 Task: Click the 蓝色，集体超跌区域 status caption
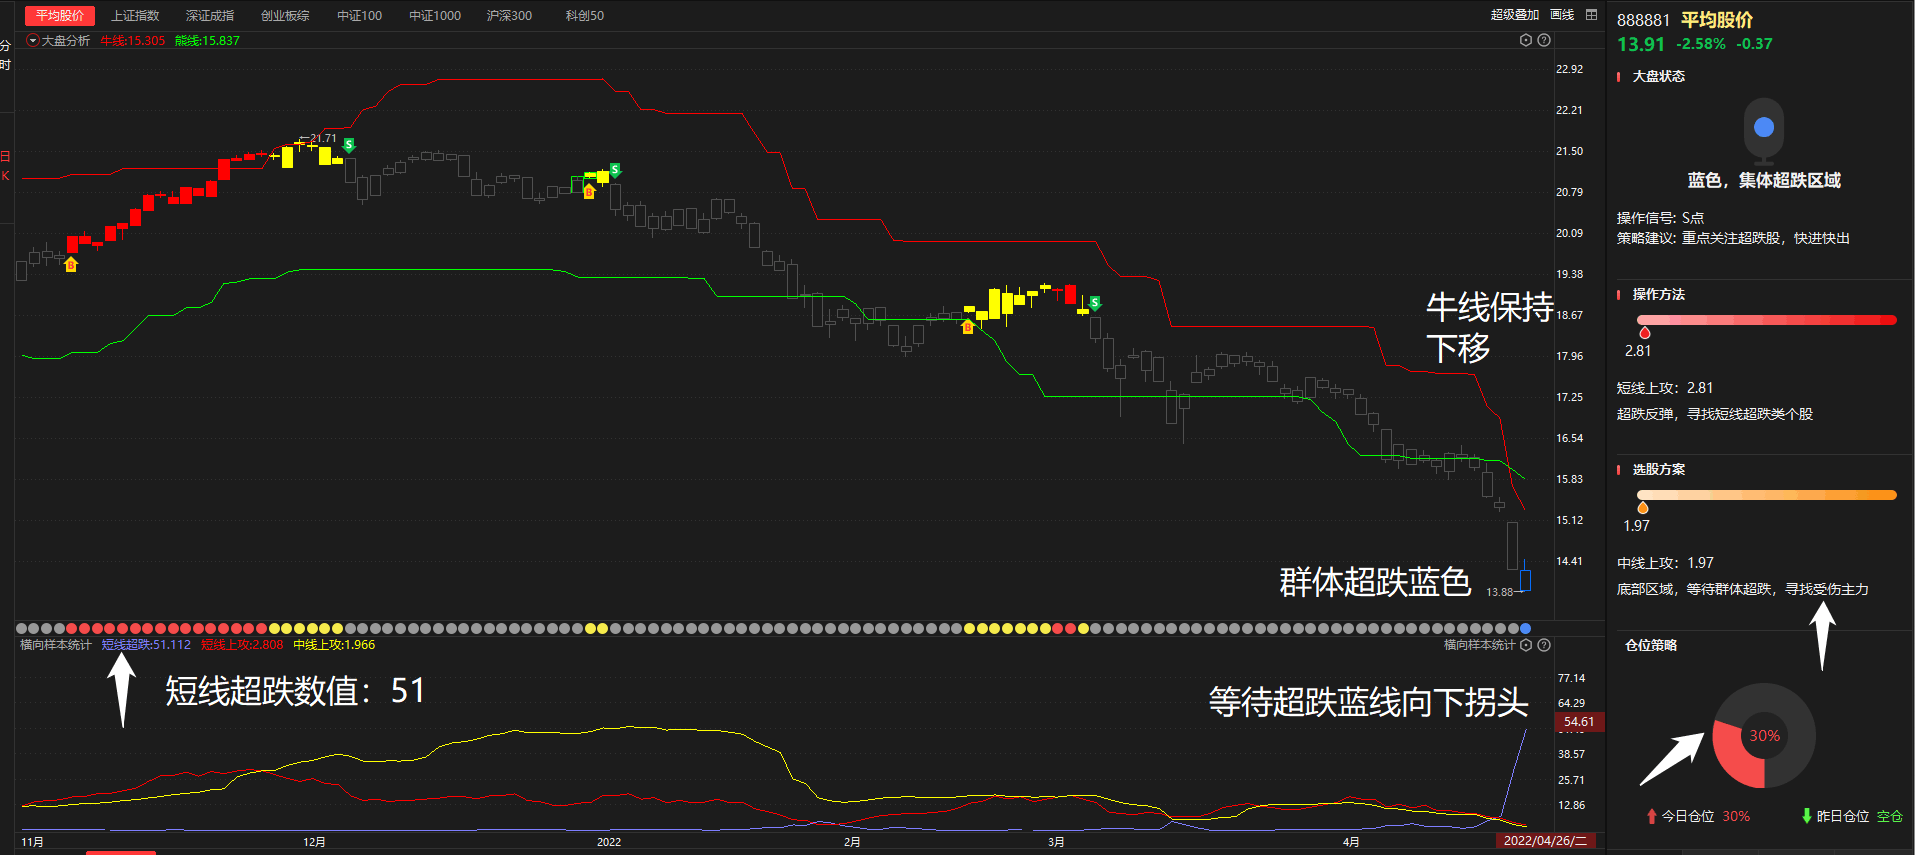tap(1764, 180)
